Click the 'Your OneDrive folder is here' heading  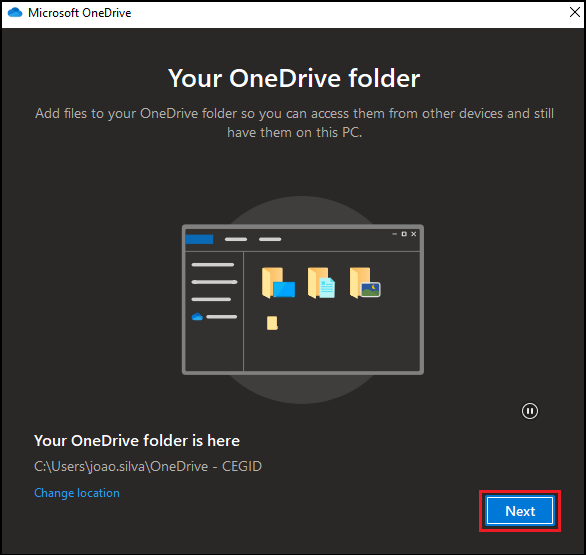coord(137,441)
